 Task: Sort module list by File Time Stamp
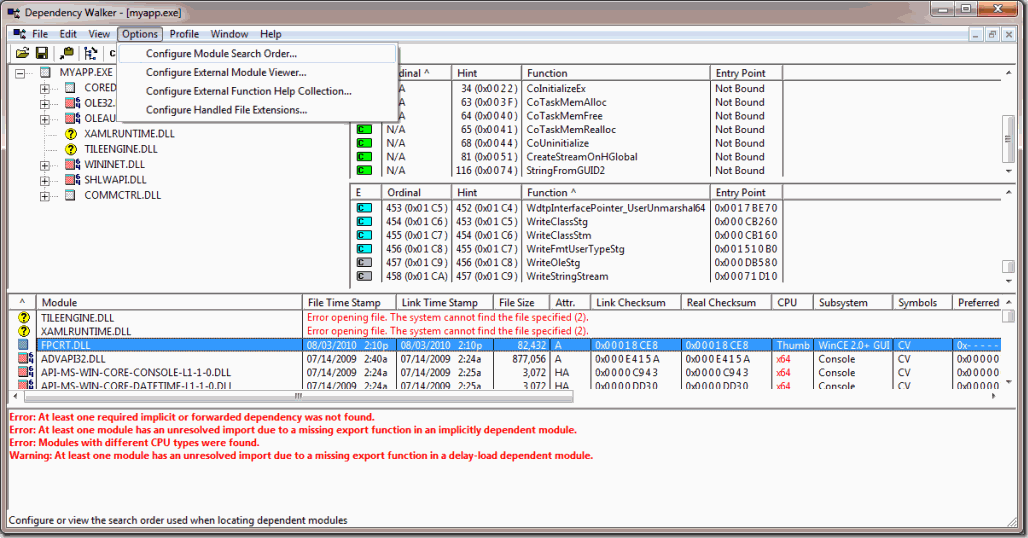click(x=349, y=303)
